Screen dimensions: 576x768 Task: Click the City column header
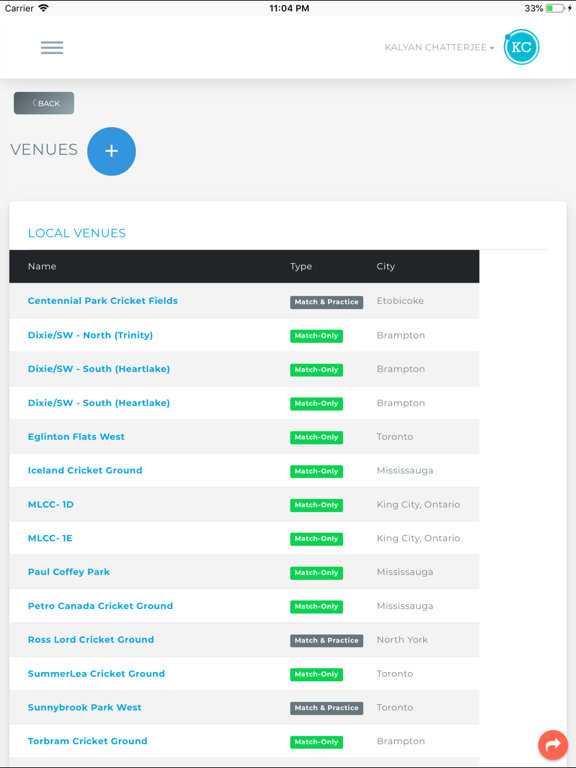coord(386,266)
